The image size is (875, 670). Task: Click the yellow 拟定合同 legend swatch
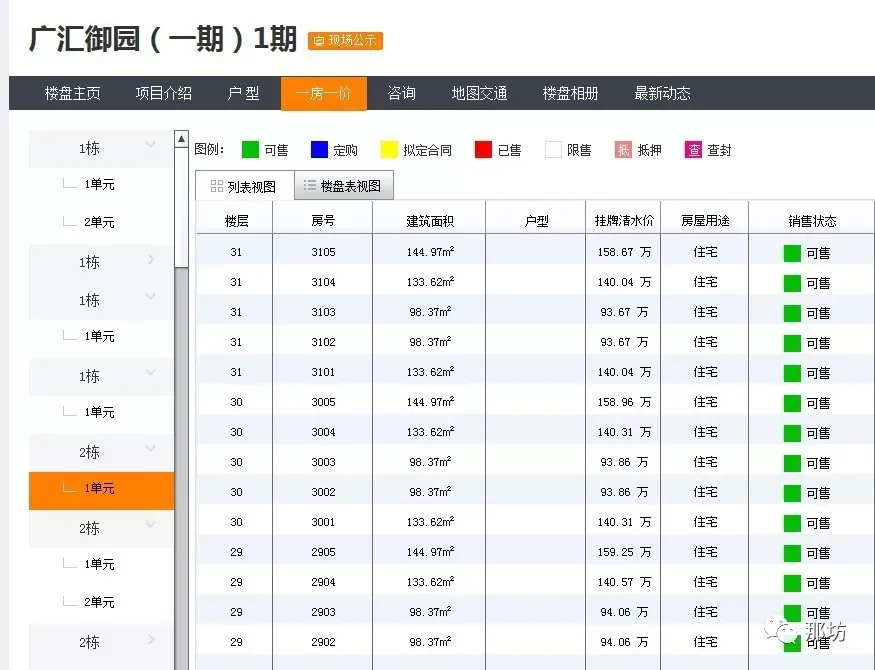tap(388, 150)
